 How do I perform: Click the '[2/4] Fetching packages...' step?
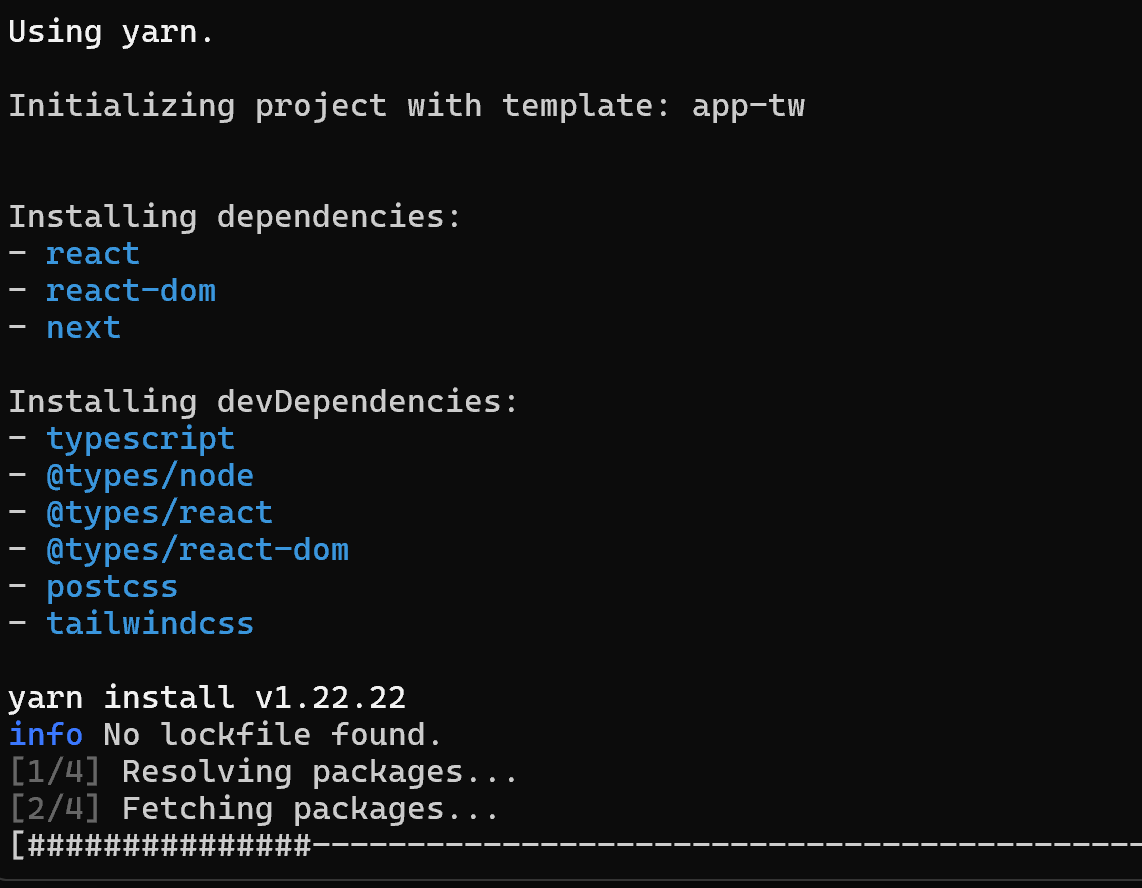[x=253, y=809]
